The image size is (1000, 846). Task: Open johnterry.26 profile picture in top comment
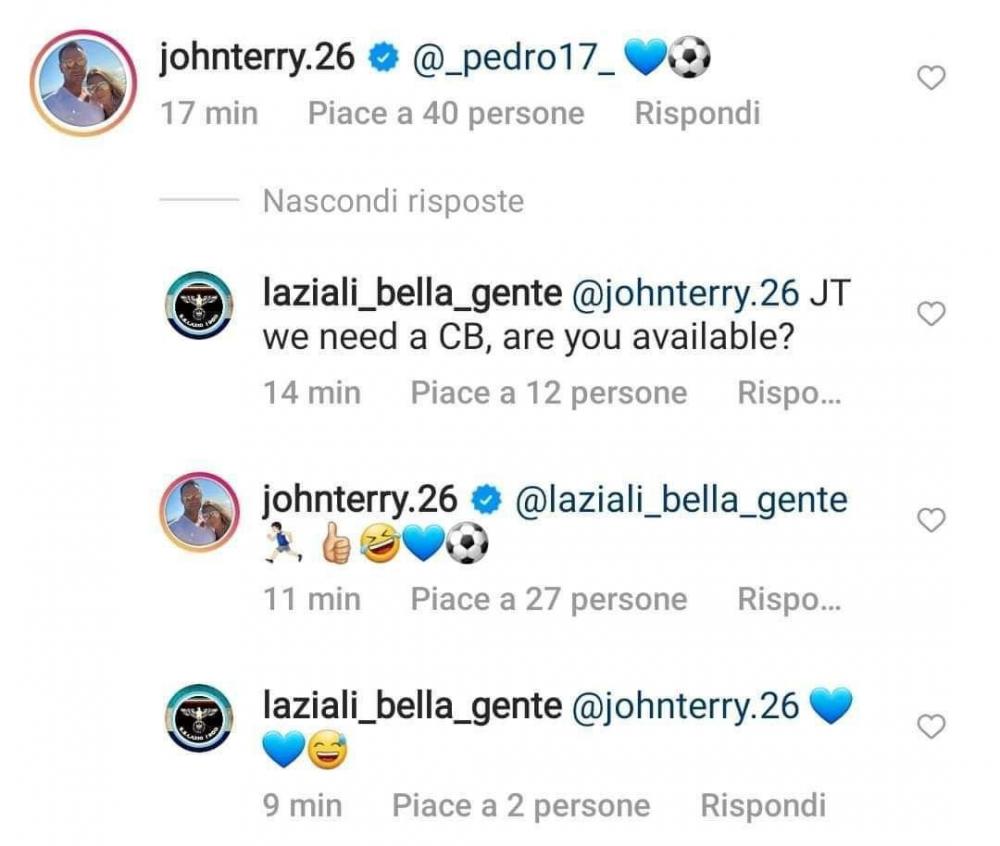click(84, 83)
